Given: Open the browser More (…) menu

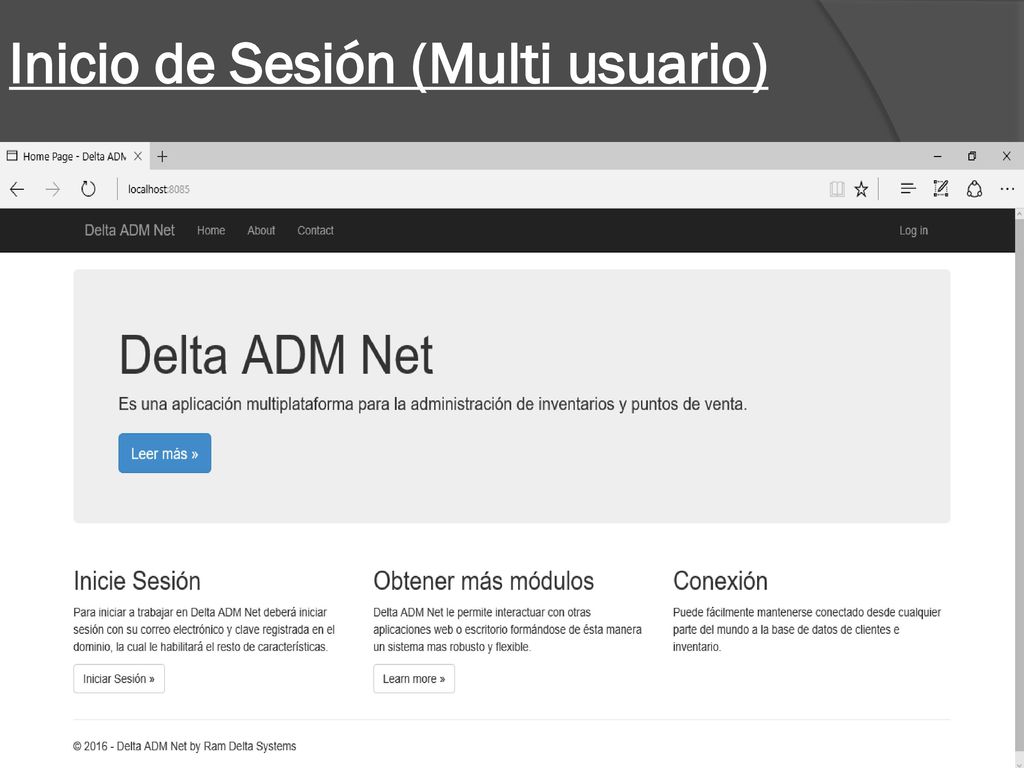Looking at the screenshot, I should pyautogui.click(x=1007, y=189).
